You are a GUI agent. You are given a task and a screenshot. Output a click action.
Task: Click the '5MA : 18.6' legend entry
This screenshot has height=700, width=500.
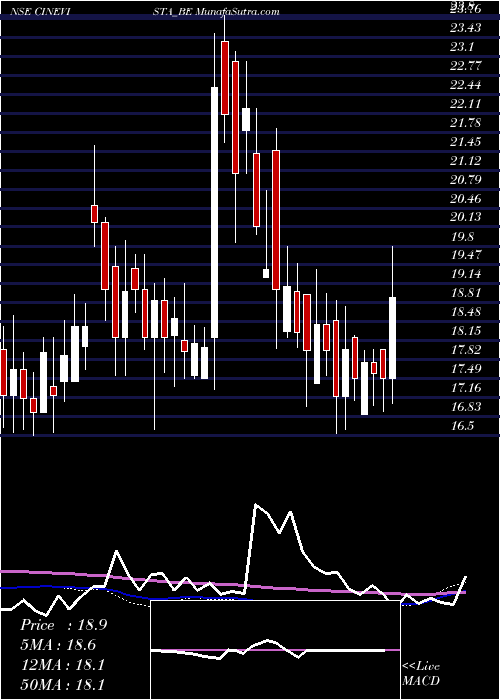point(58,645)
